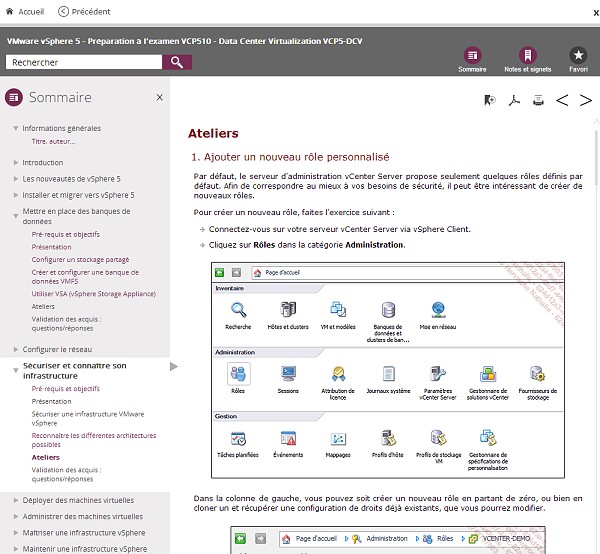Screen dimensions: 600x554
Task: Collapse Mettre en place des banques de données
Action: point(16,216)
